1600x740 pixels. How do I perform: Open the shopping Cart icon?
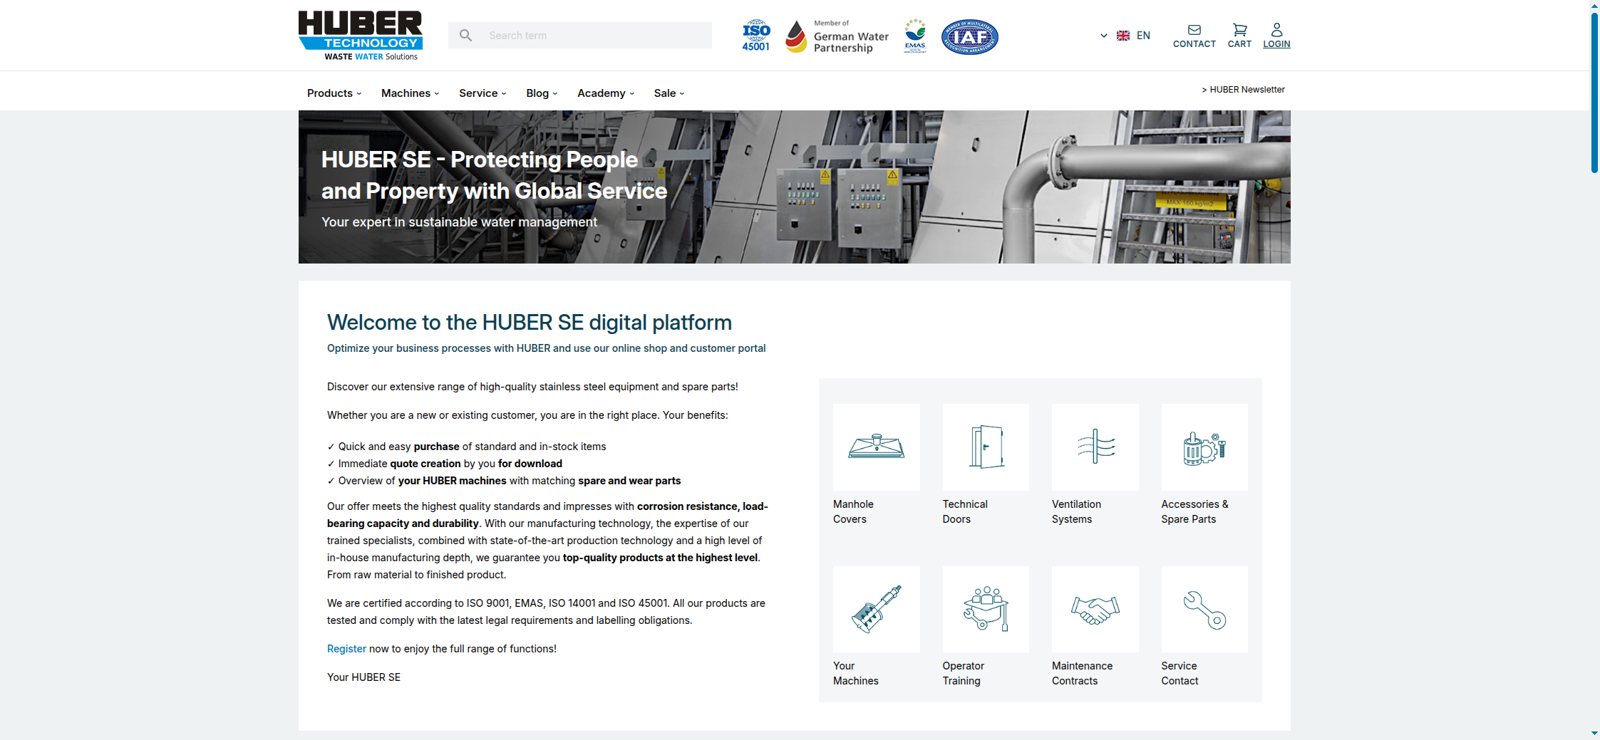[1240, 30]
